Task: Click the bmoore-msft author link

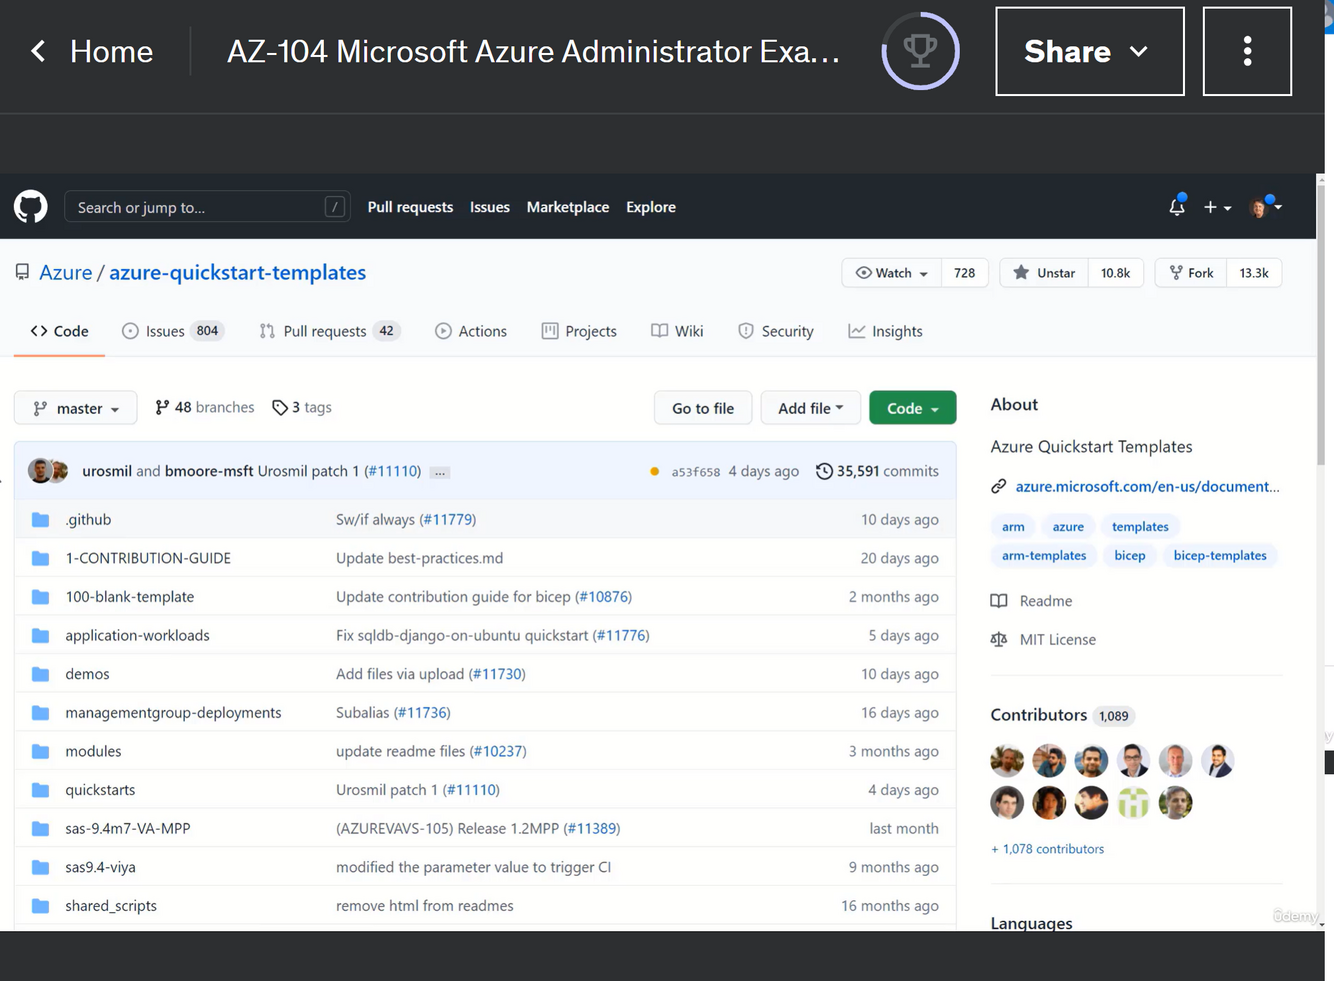Action: 209,471
